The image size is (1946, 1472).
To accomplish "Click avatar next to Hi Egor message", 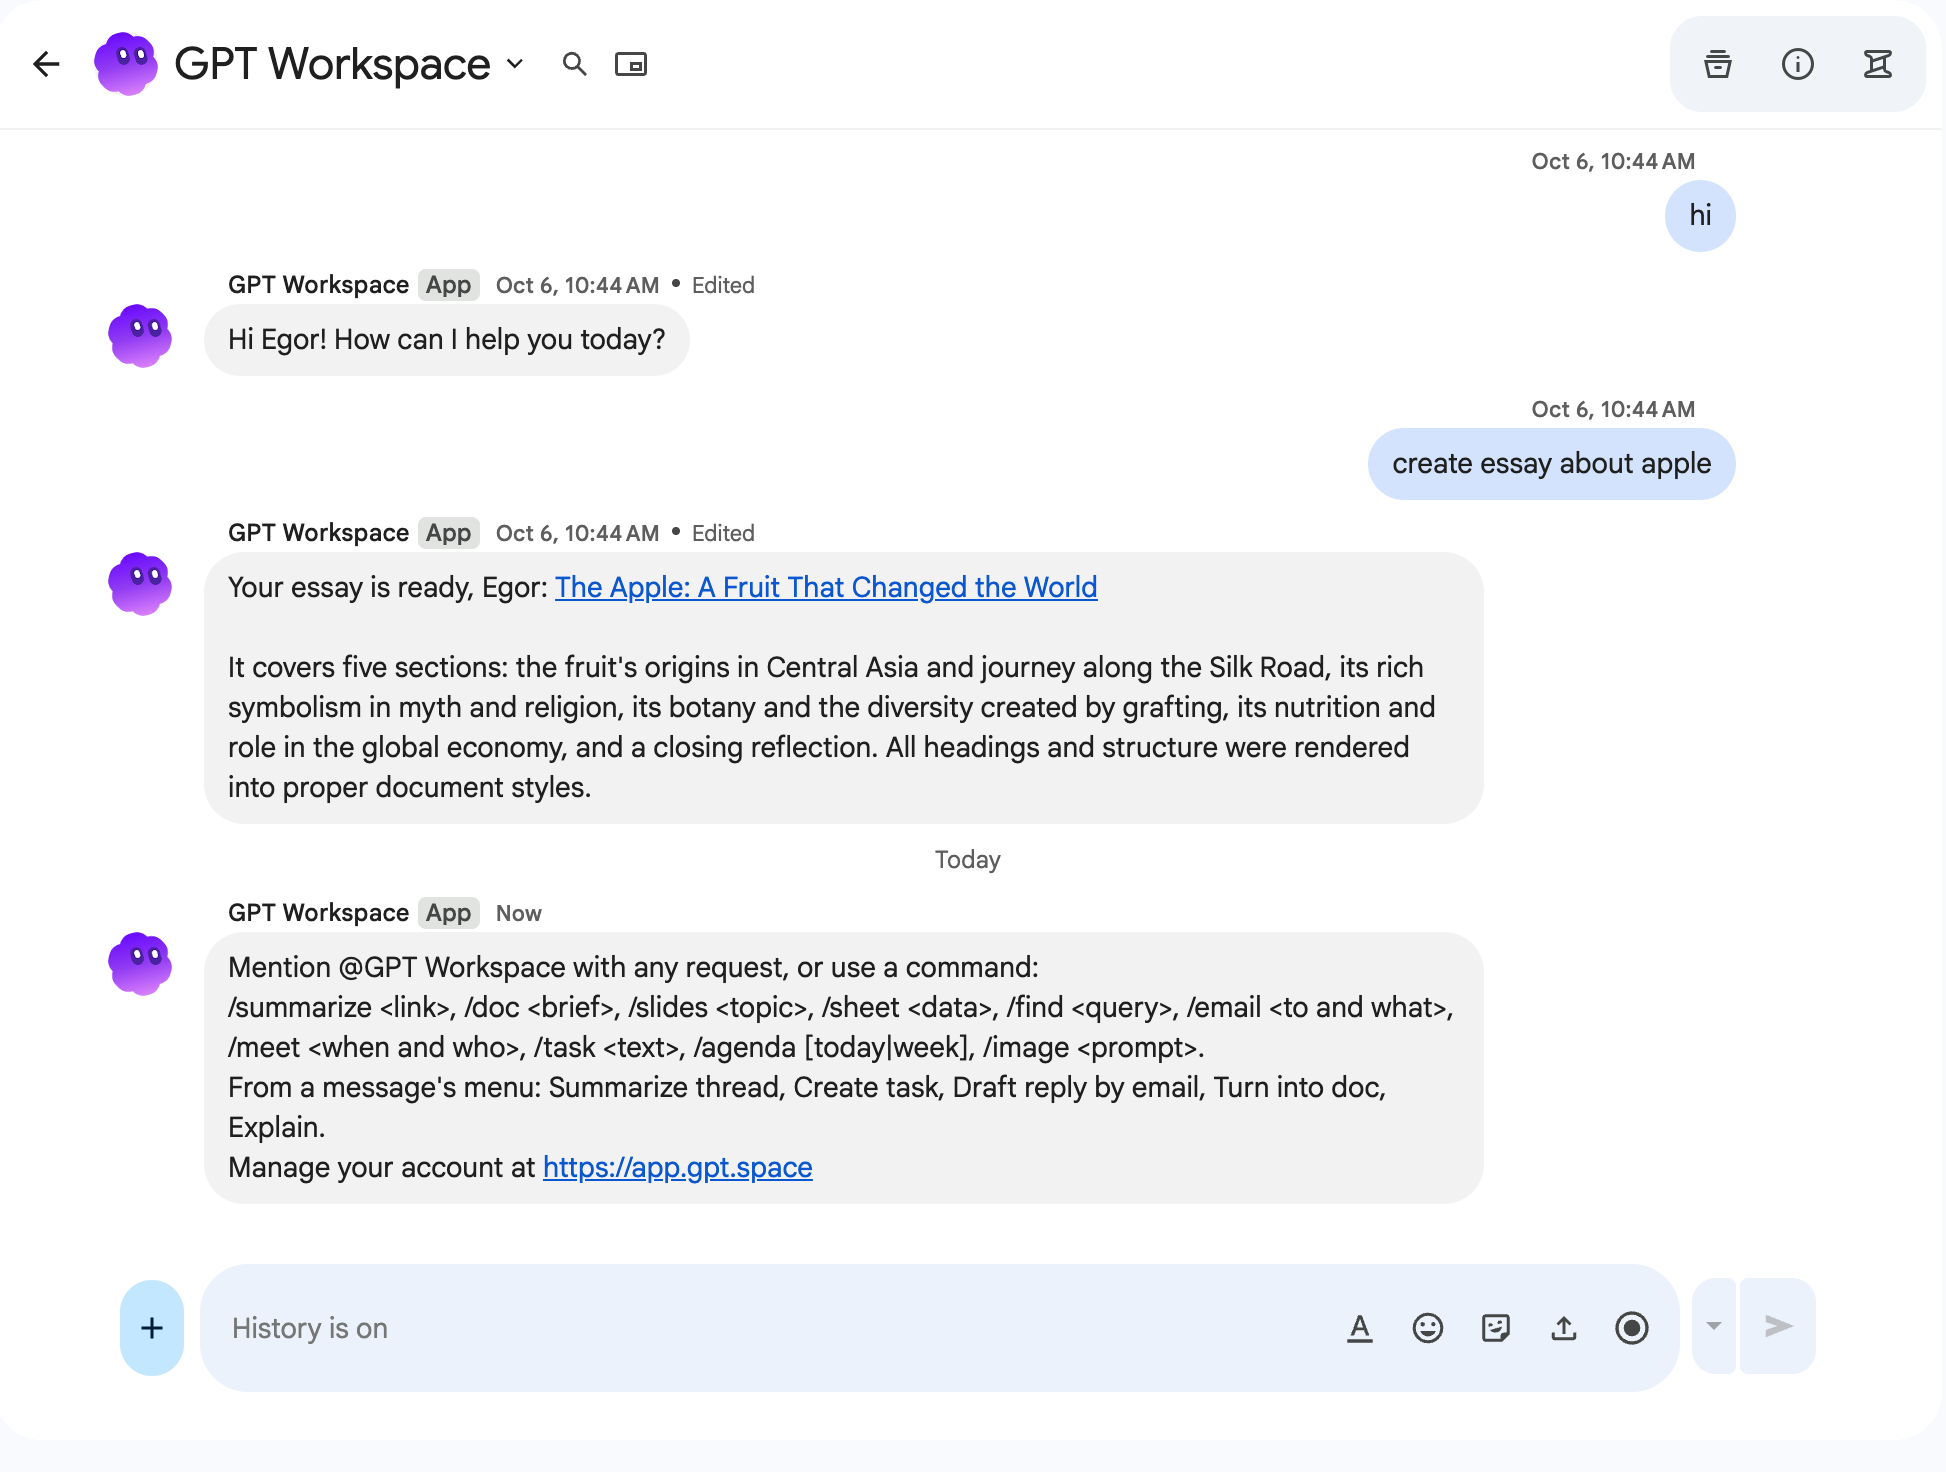I will coord(140,336).
